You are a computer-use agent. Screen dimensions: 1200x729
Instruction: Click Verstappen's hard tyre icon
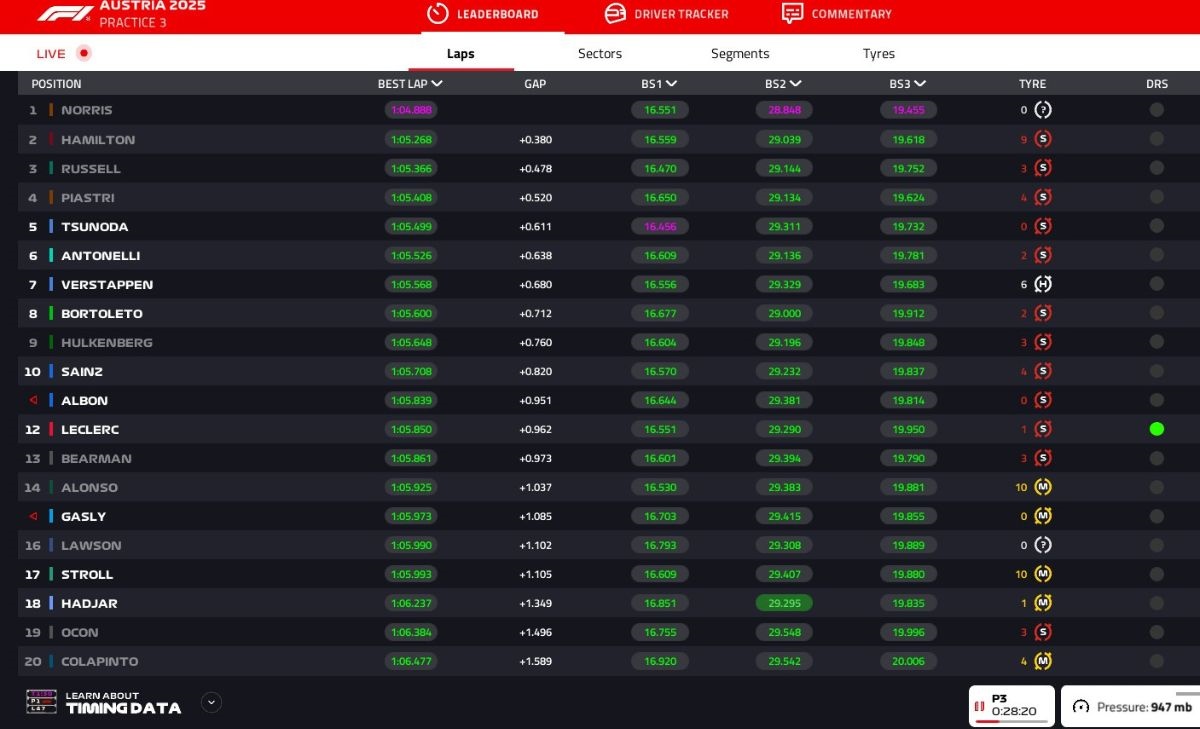coord(1043,284)
